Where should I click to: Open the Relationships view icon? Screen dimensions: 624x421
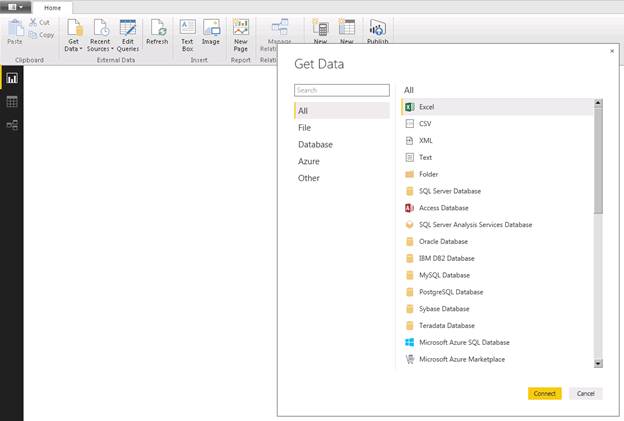(x=12, y=125)
